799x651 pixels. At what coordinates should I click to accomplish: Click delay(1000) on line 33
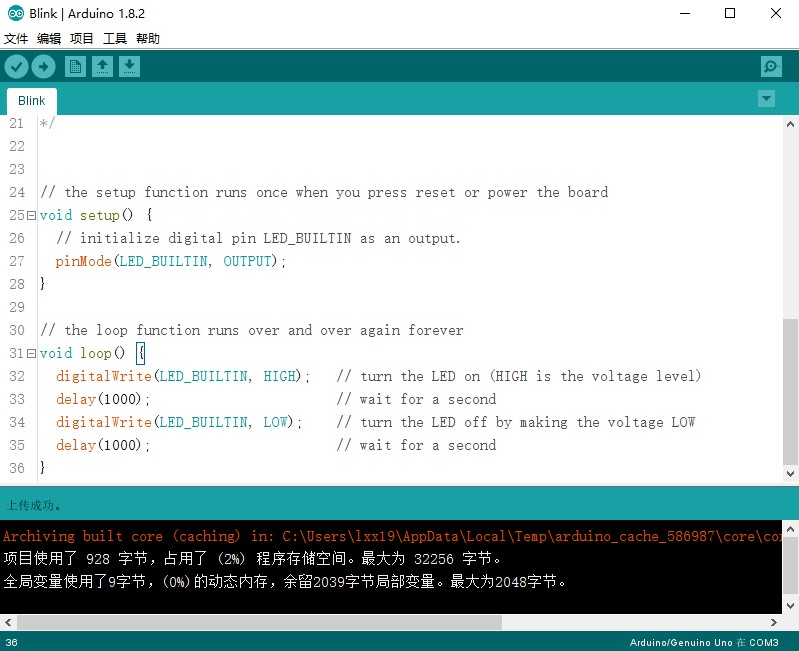(x=102, y=399)
